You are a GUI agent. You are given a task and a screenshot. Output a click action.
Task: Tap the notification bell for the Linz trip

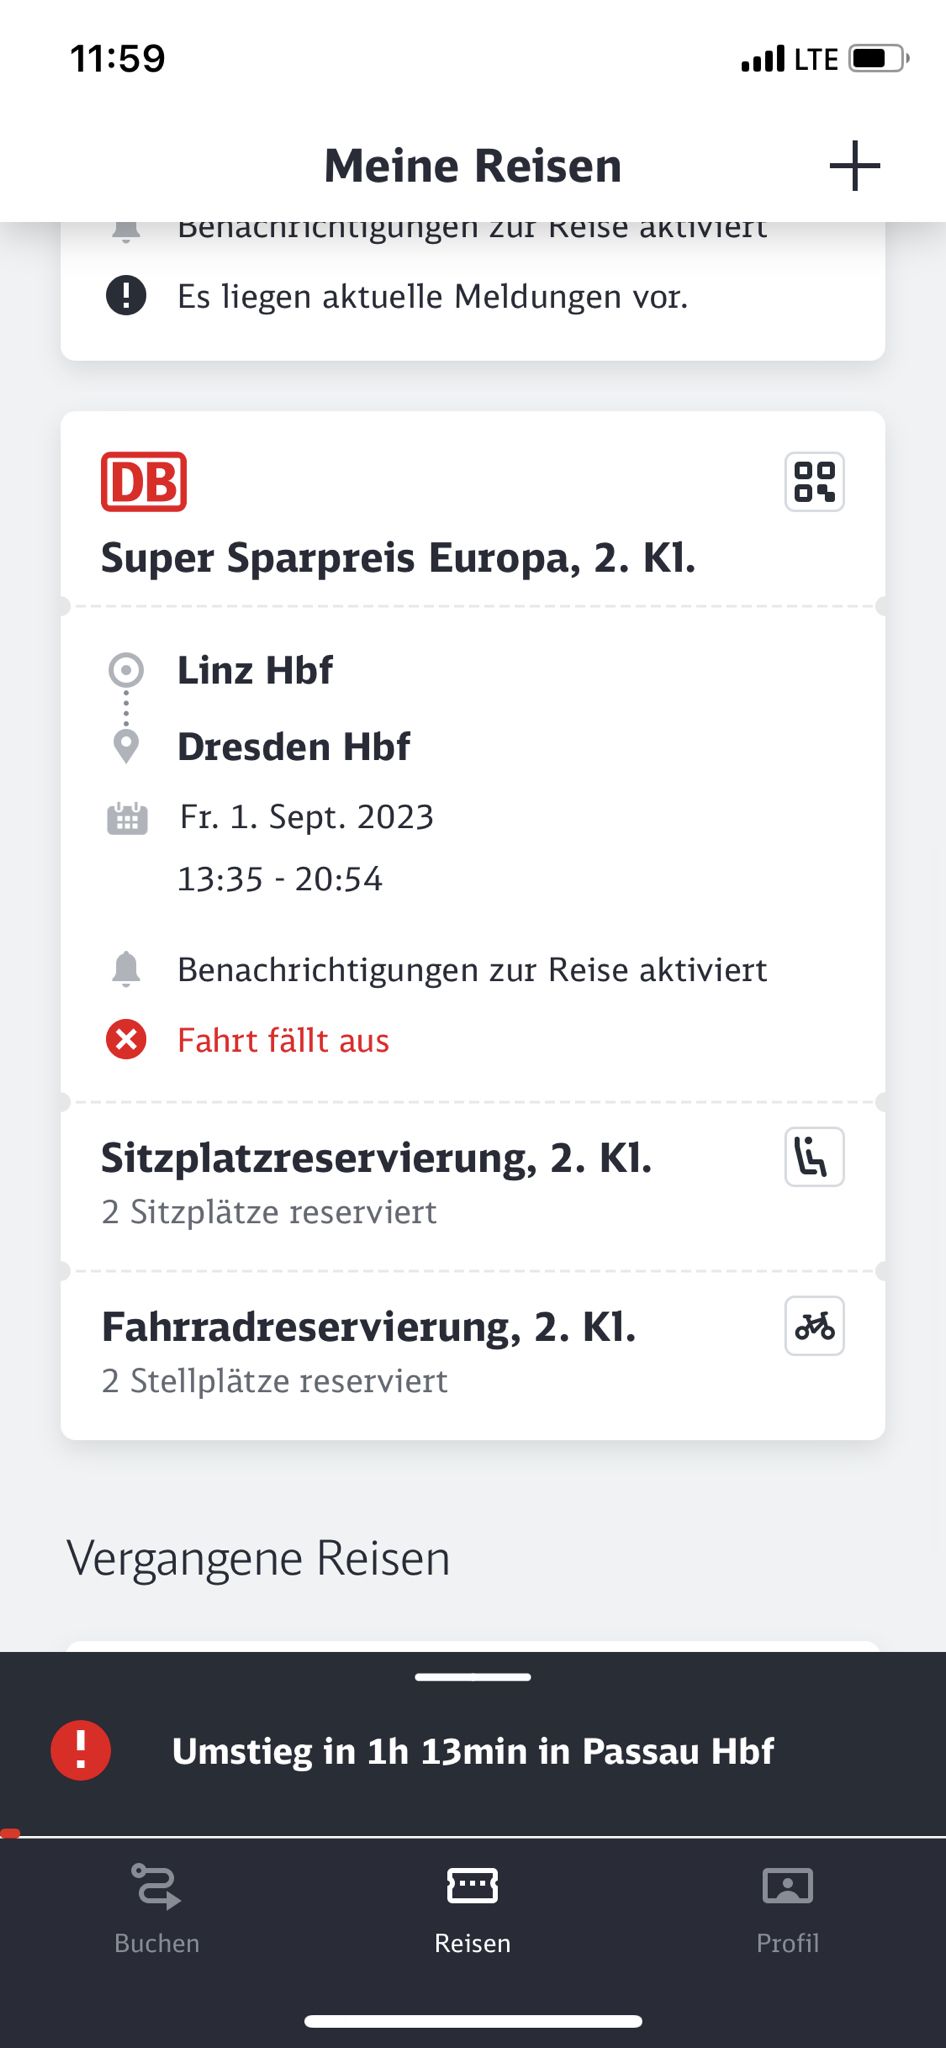[x=126, y=969]
